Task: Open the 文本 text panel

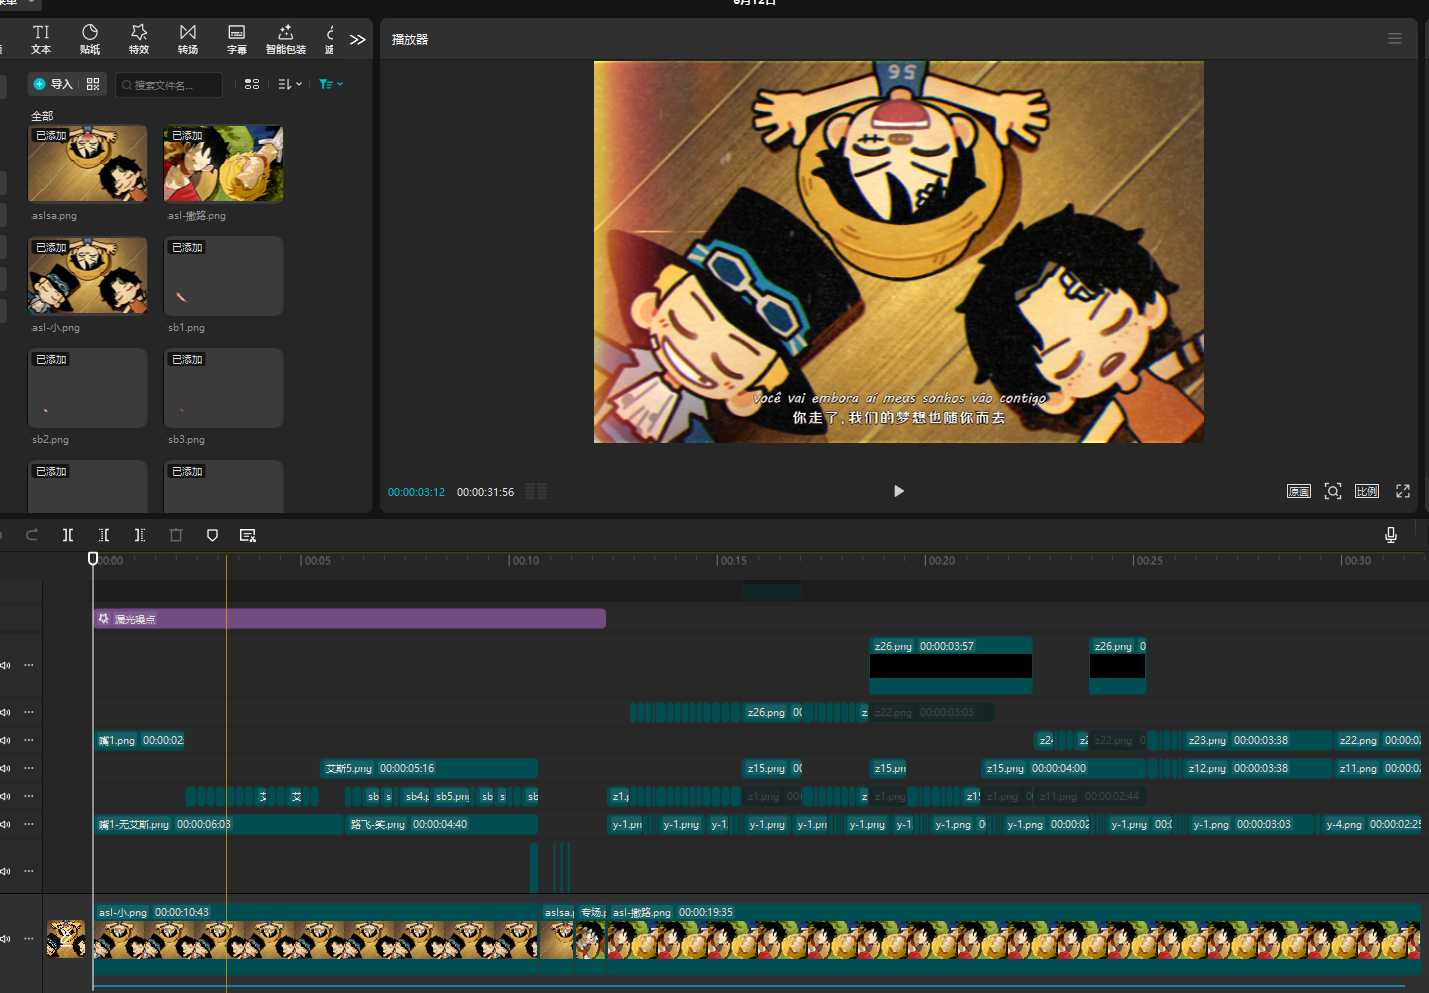Action: coord(41,39)
